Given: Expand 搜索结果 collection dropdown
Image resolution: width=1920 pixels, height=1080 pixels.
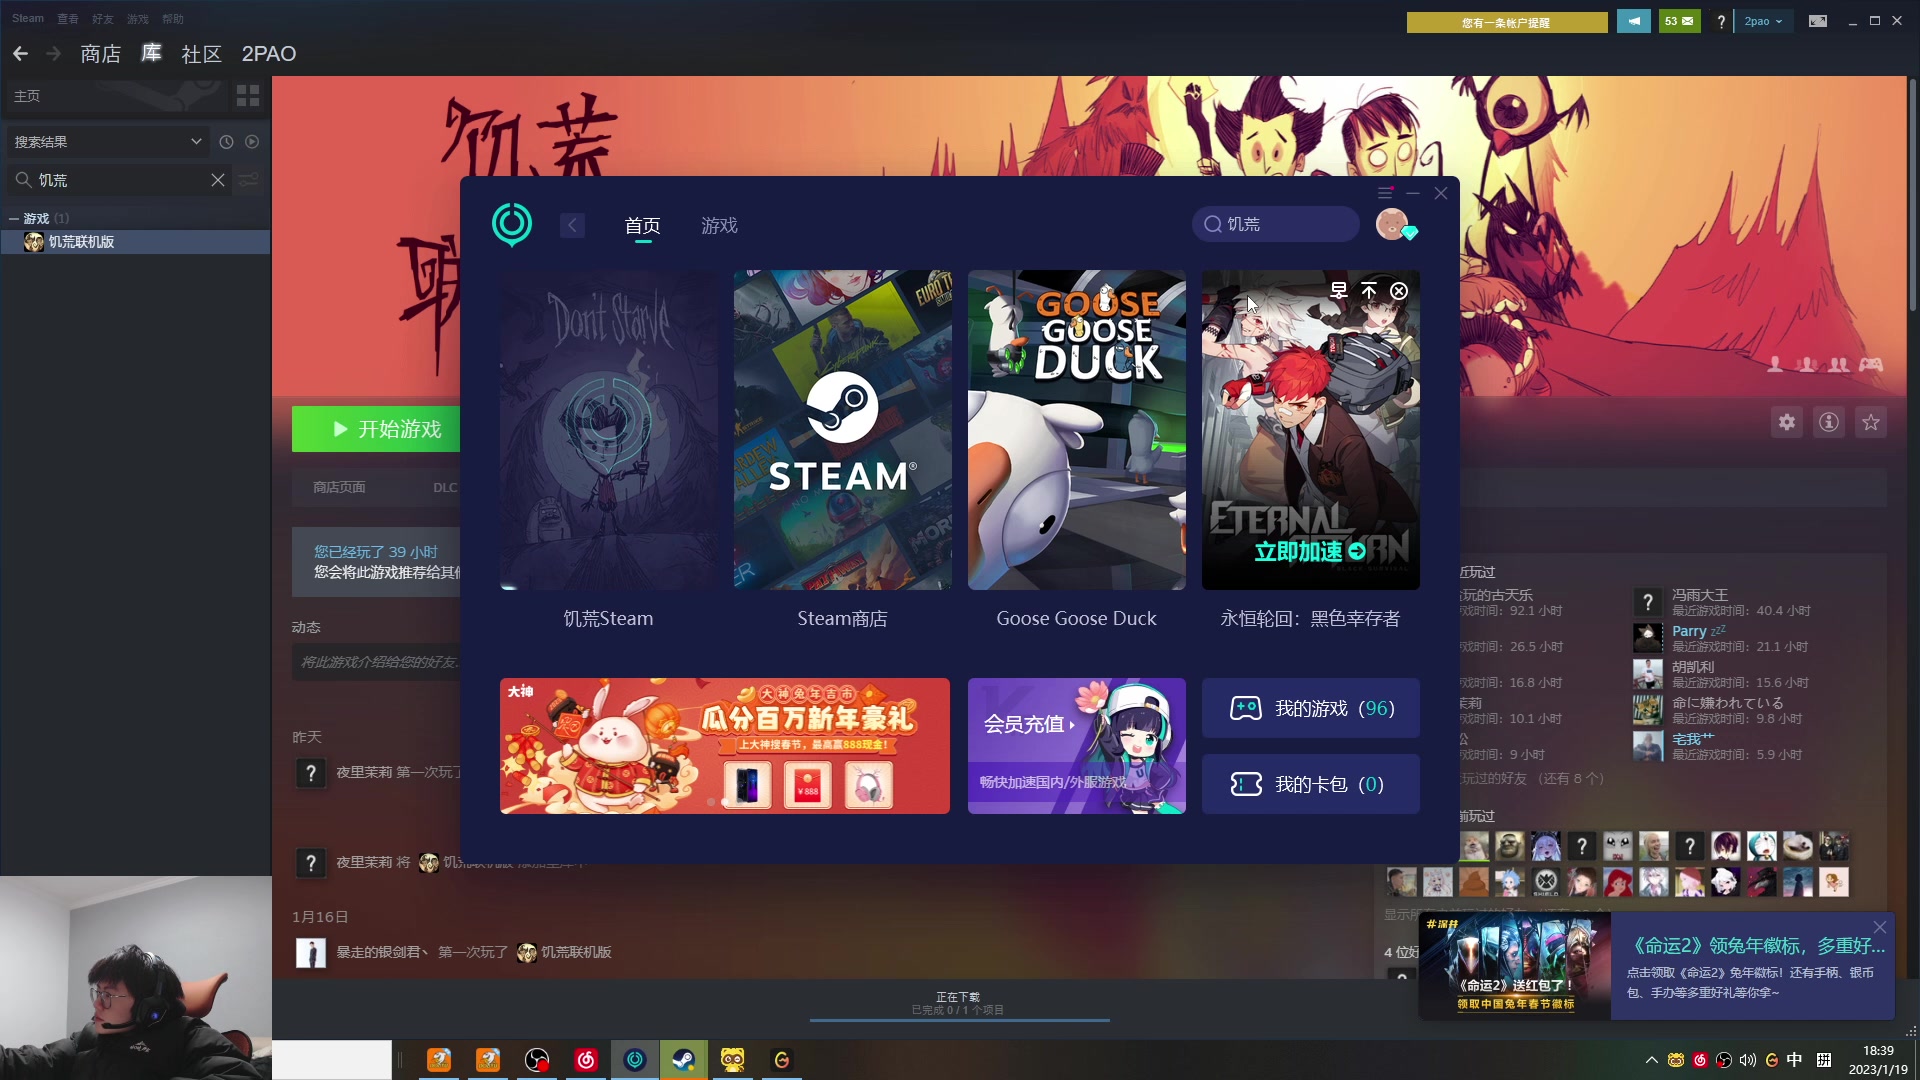Looking at the screenshot, I should tap(196, 142).
